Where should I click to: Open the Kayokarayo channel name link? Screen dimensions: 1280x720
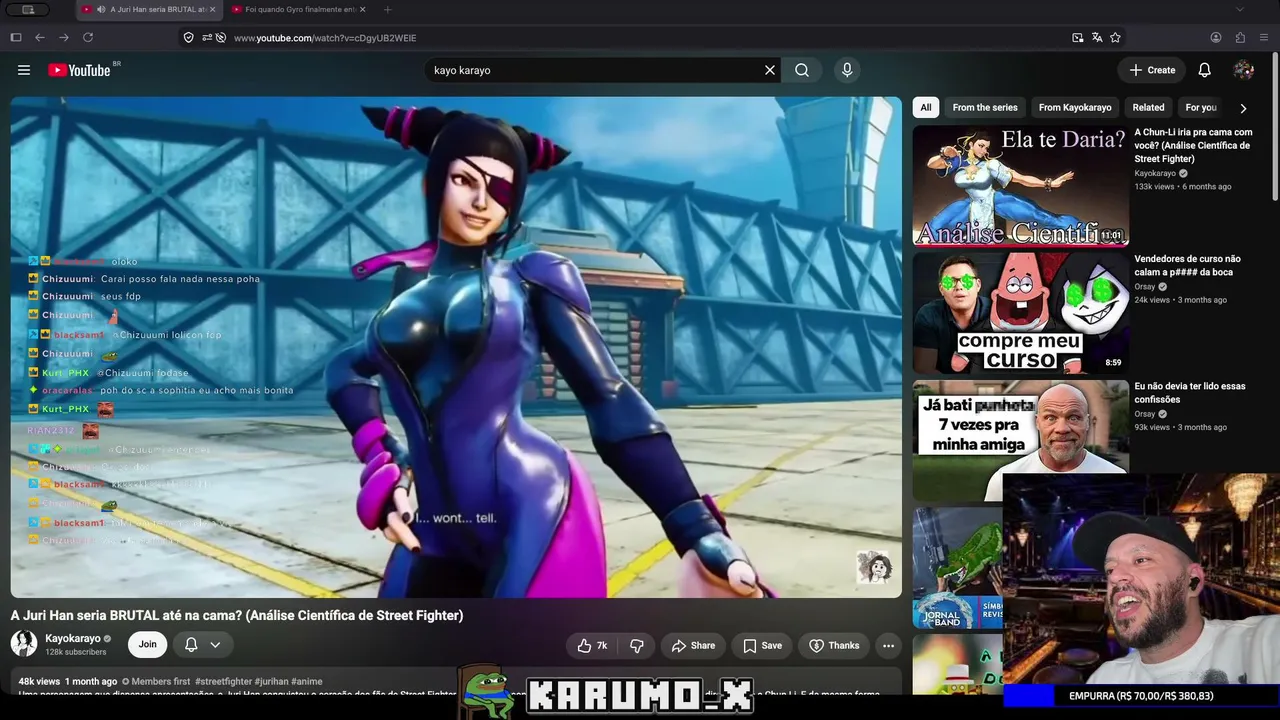coord(73,638)
